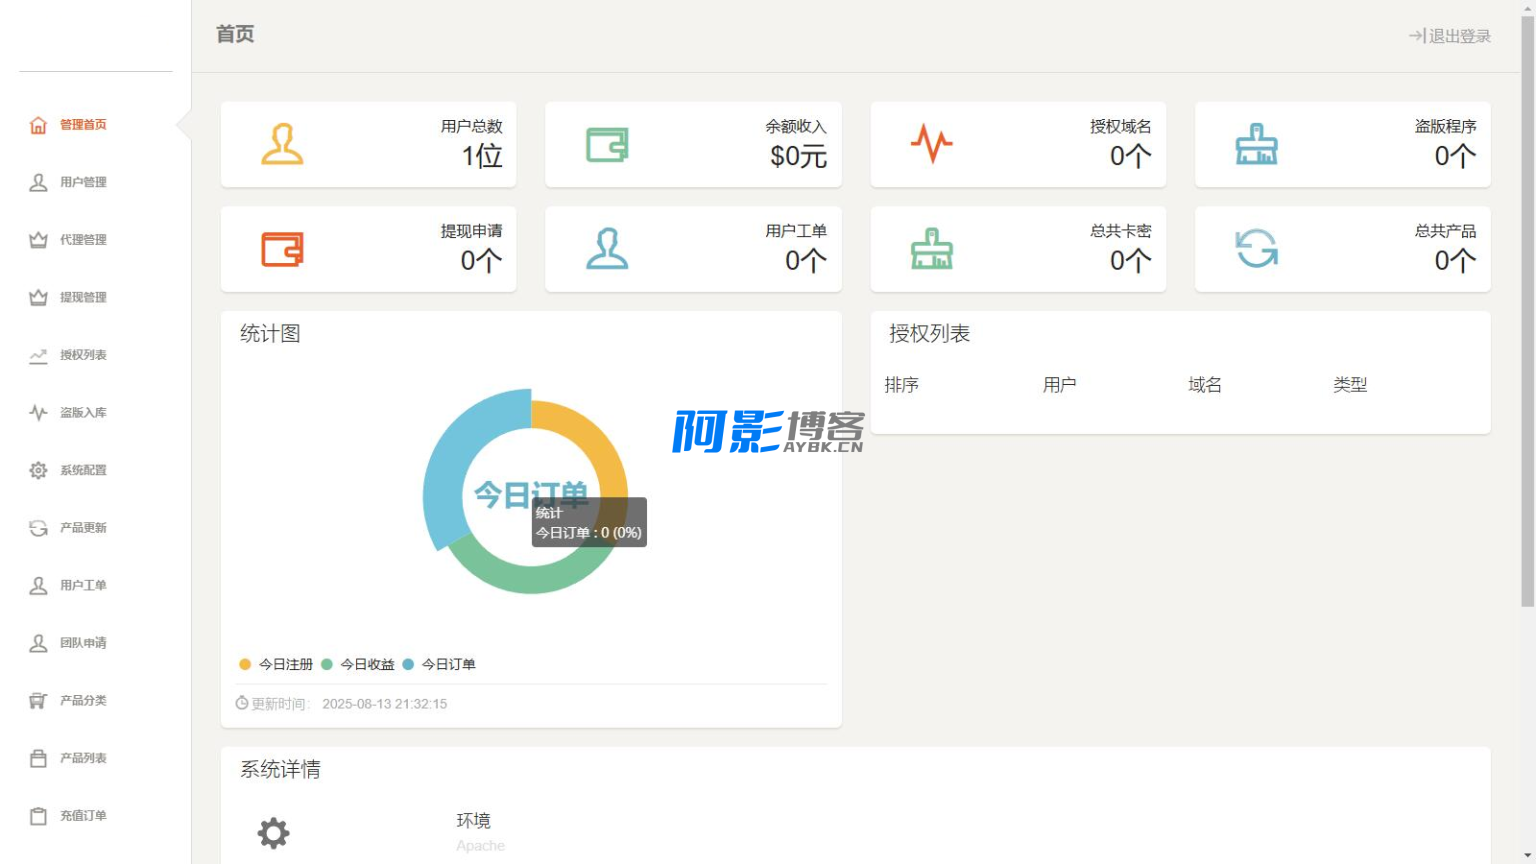Click the pulse icon beside 盗版入库
Image resolution: width=1536 pixels, height=864 pixels.
click(x=38, y=413)
